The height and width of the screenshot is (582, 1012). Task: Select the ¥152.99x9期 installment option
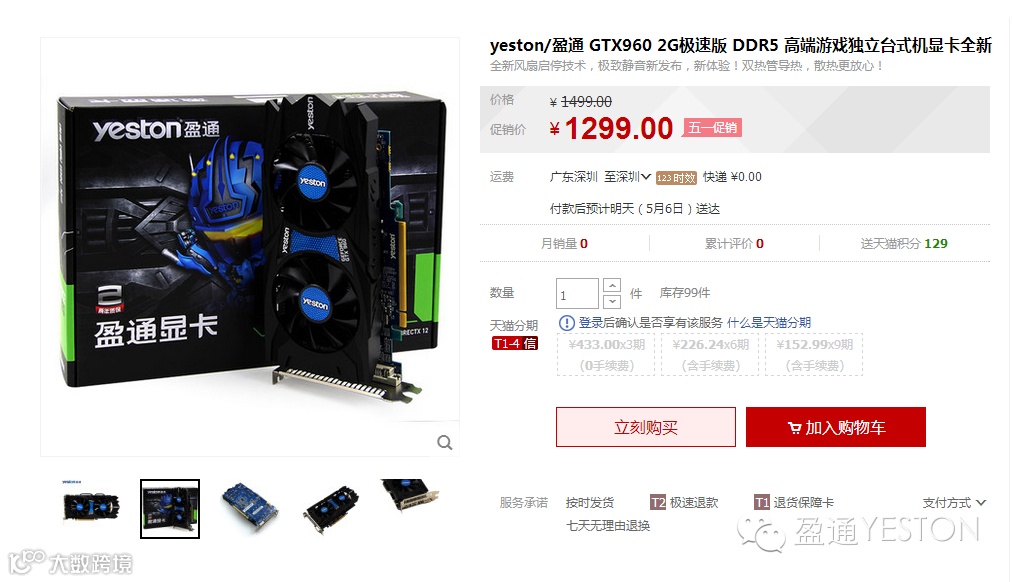(x=815, y=354)
